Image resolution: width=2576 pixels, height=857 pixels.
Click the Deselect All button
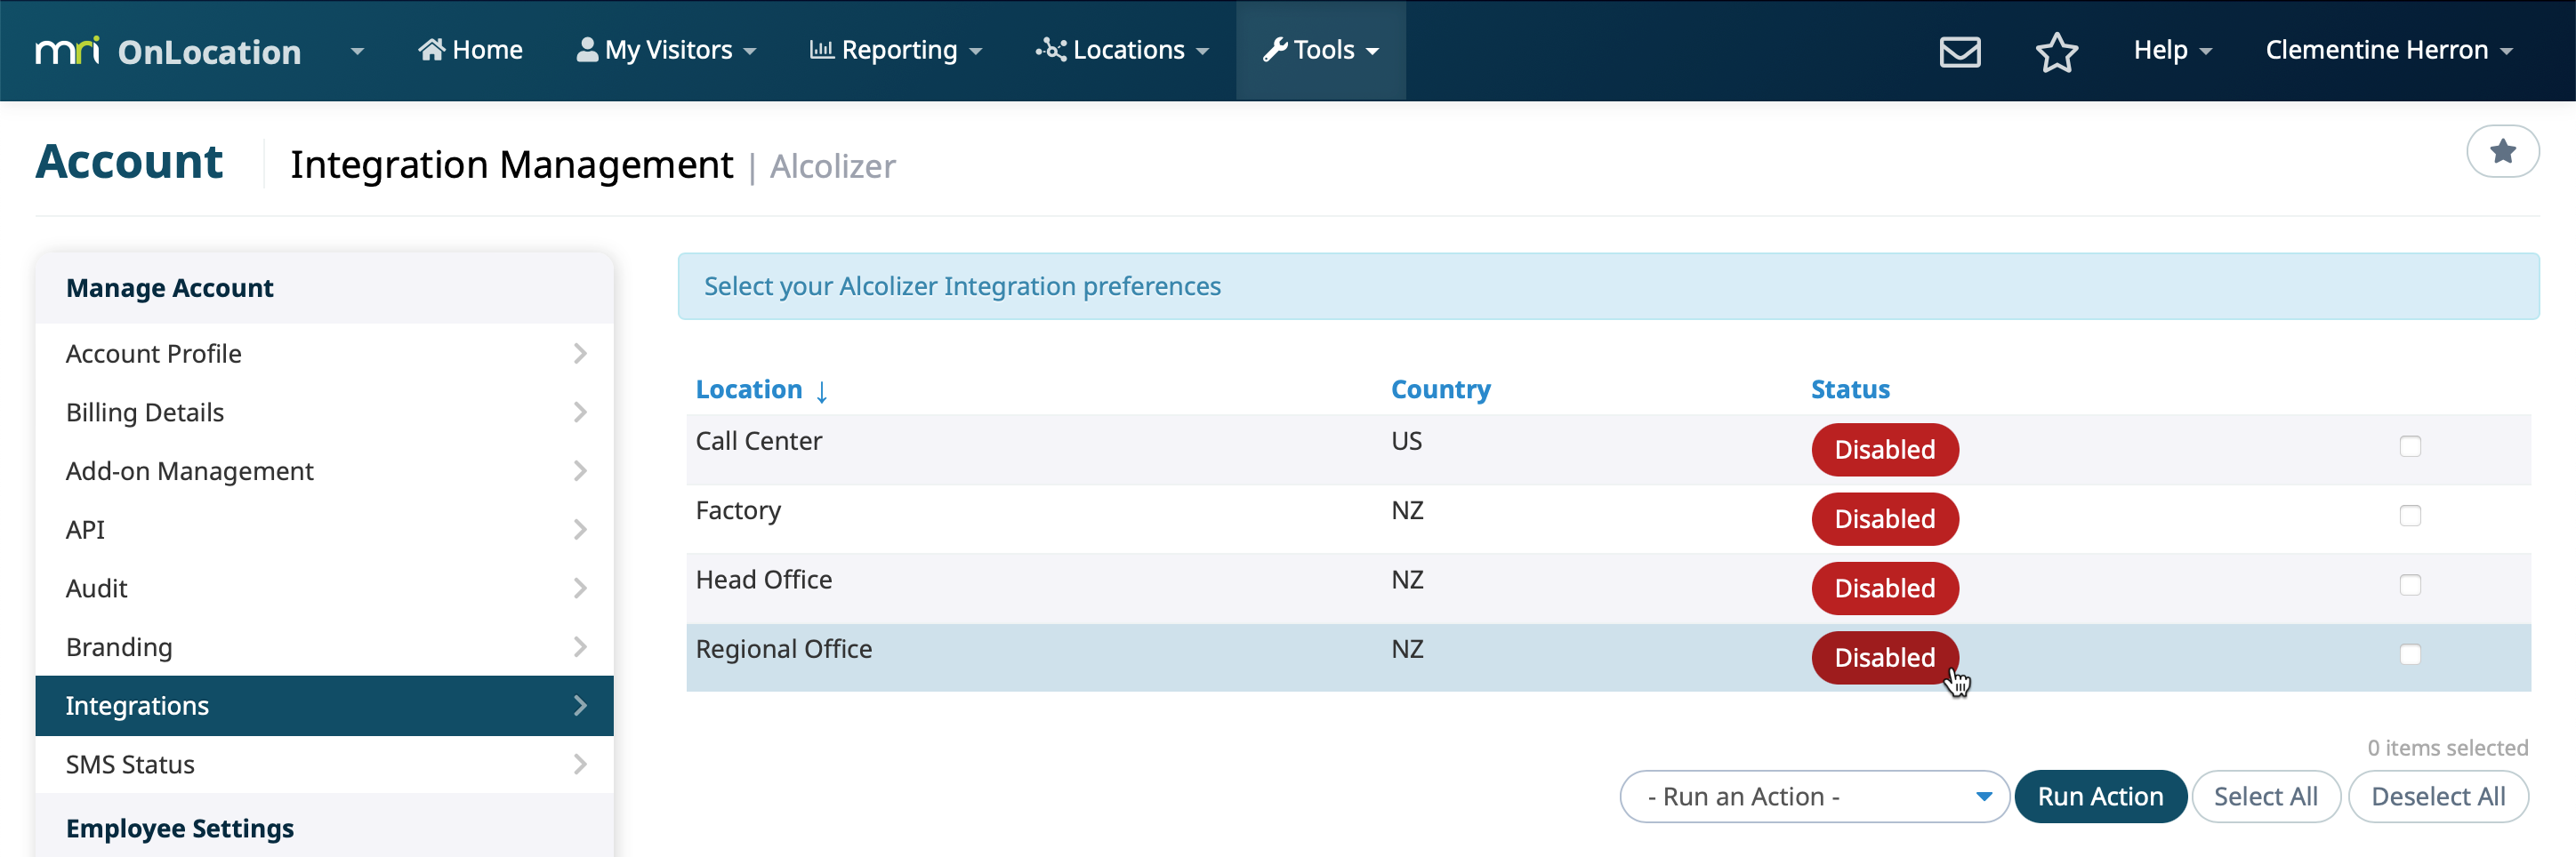2437,796
